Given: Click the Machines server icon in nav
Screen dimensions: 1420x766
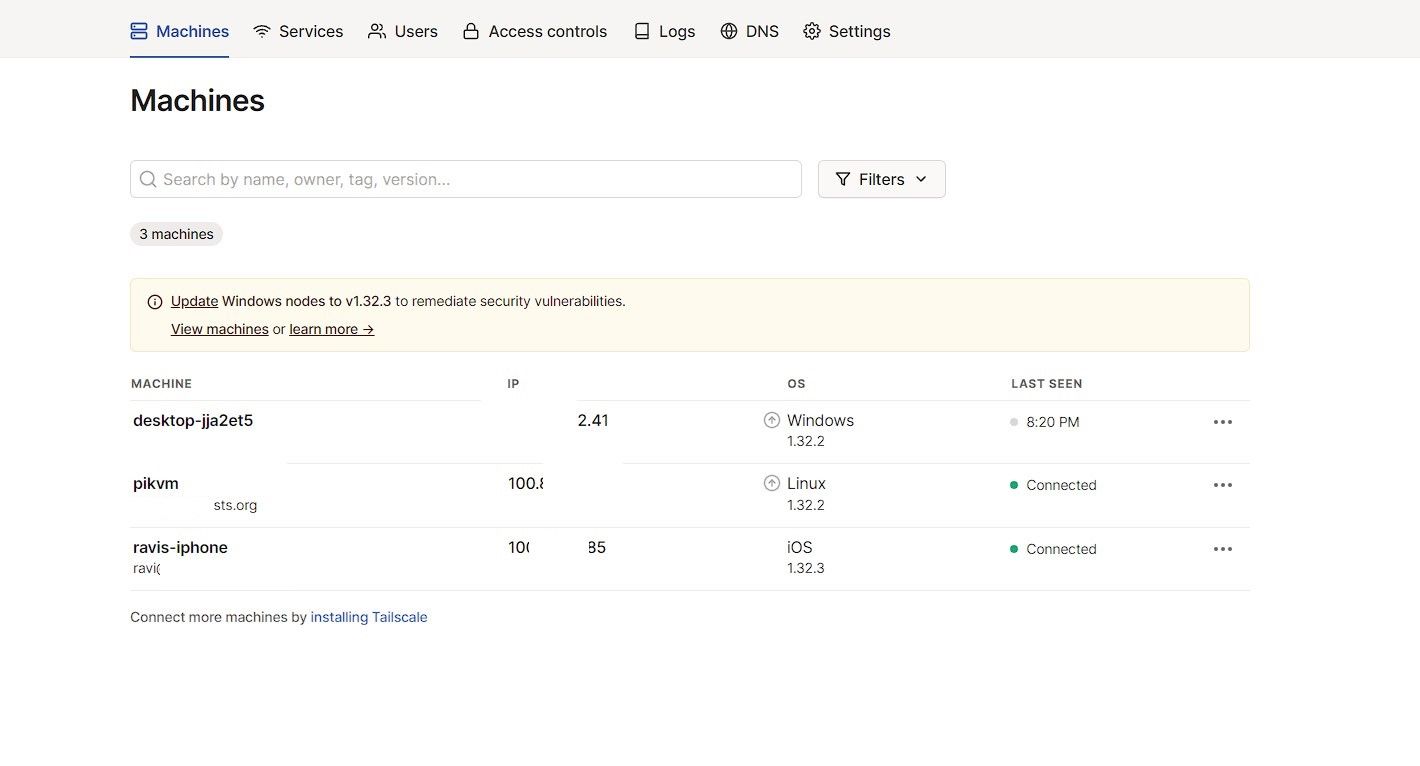Looking at the screenshot, I should pos(139,31).
